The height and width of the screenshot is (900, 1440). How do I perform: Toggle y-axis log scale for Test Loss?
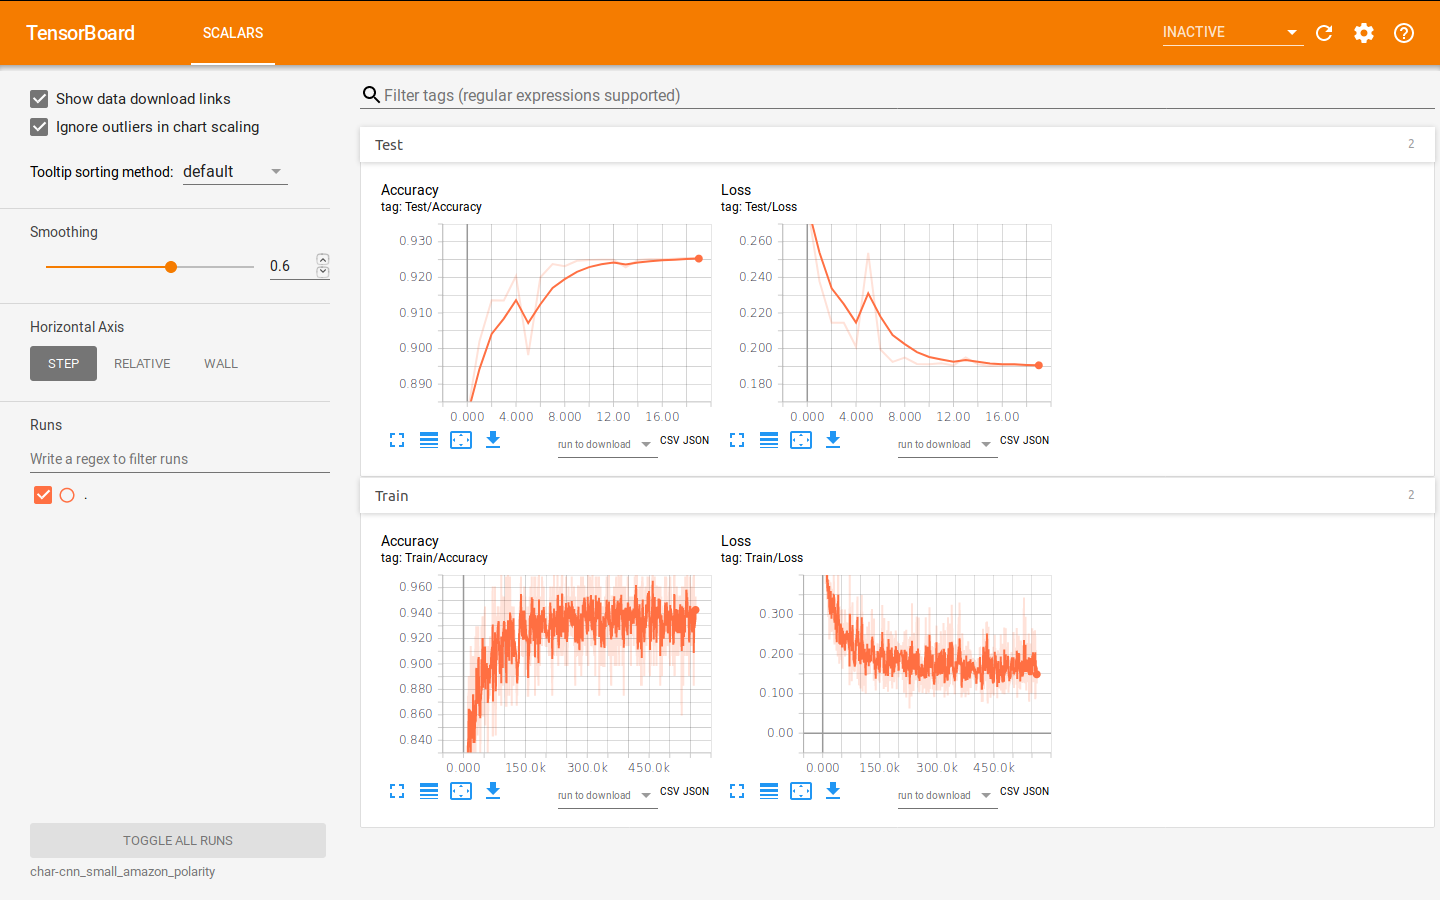pyautogui.click(x=769, y=440)
